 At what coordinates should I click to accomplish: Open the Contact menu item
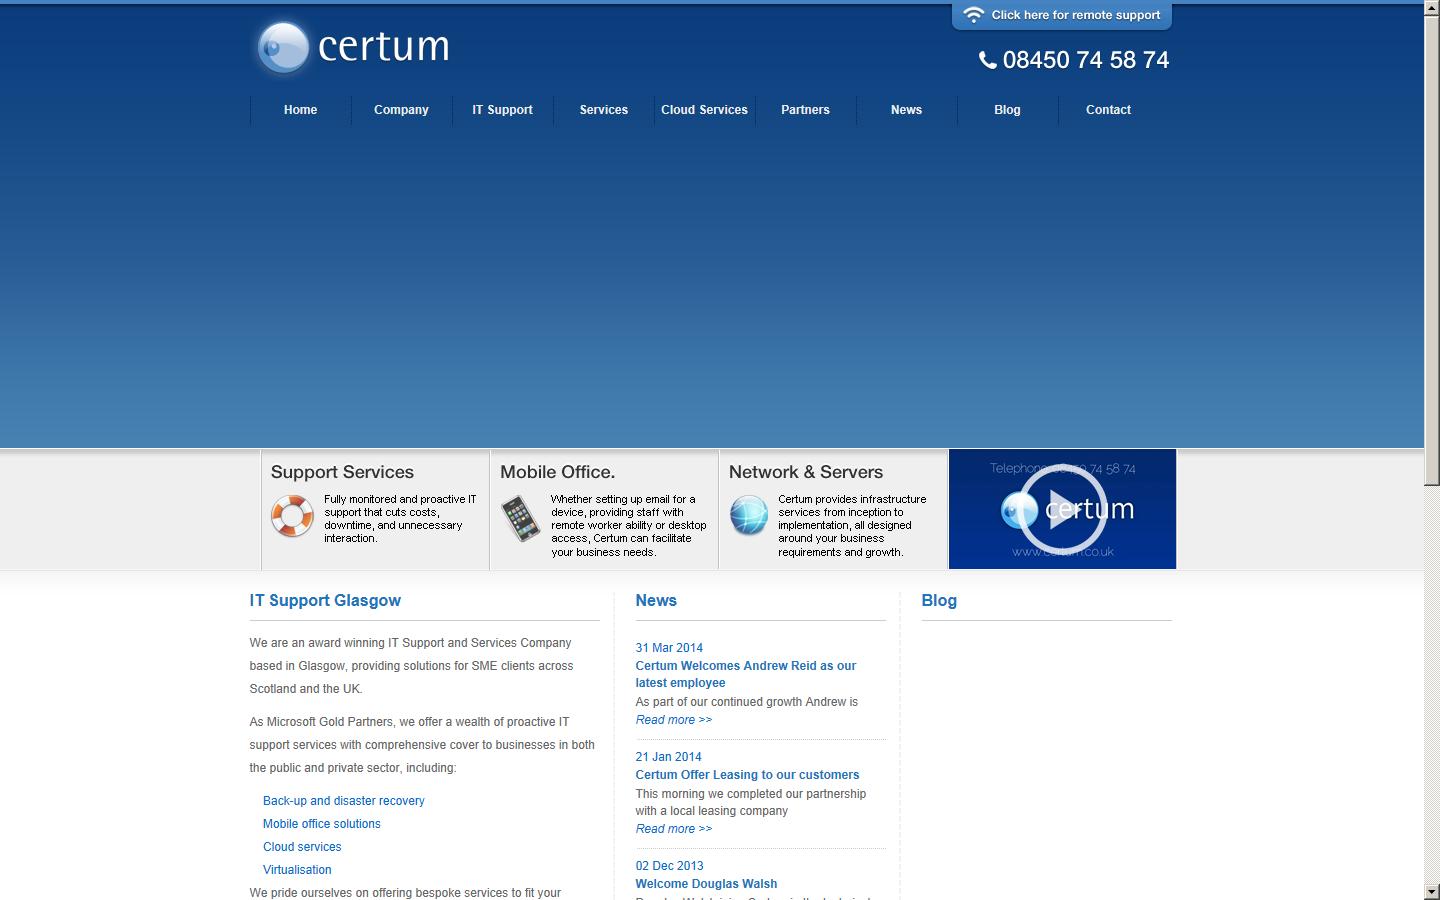1108,110
